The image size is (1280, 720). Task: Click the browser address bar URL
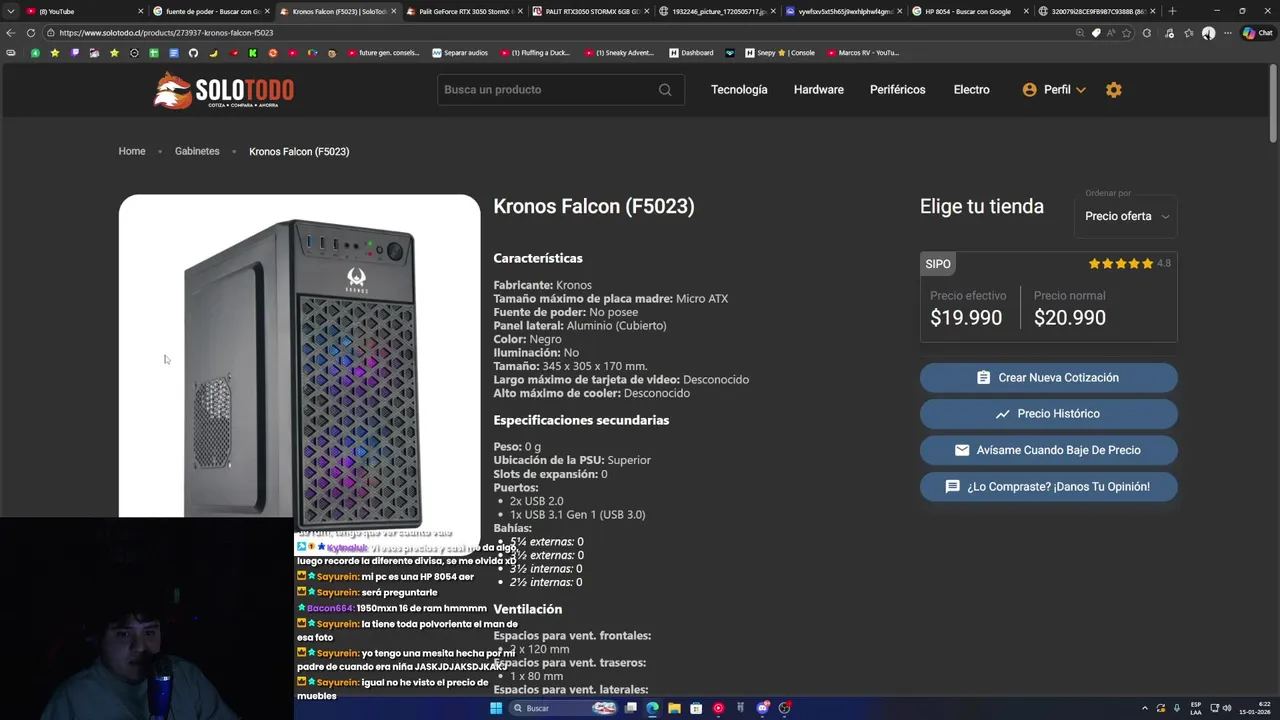tap(166, 33)
